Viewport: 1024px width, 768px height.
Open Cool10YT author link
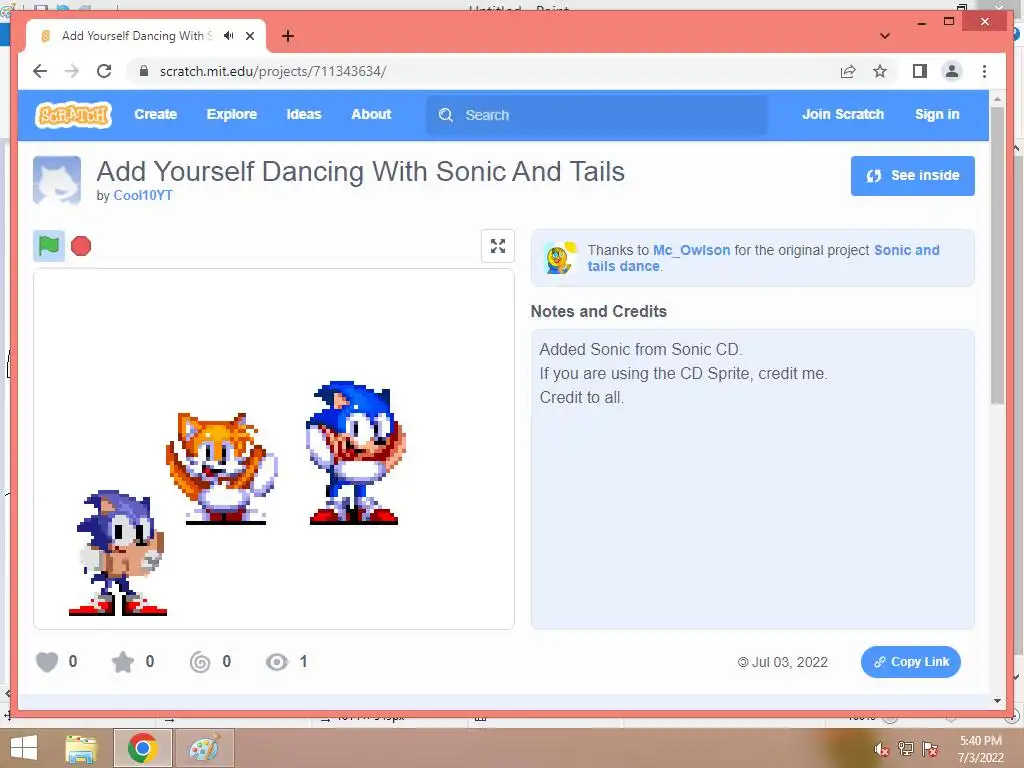[143, 195]
